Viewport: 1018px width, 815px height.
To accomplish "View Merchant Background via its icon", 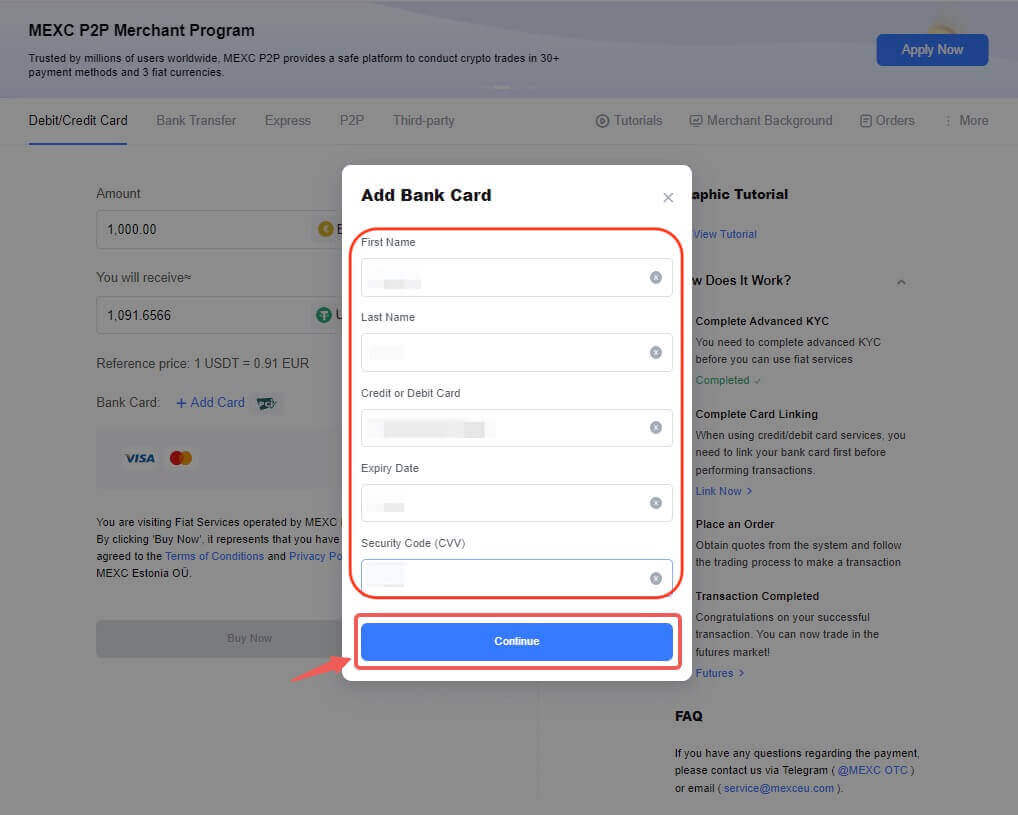I will pyautogui.click(x=695, y=120).
